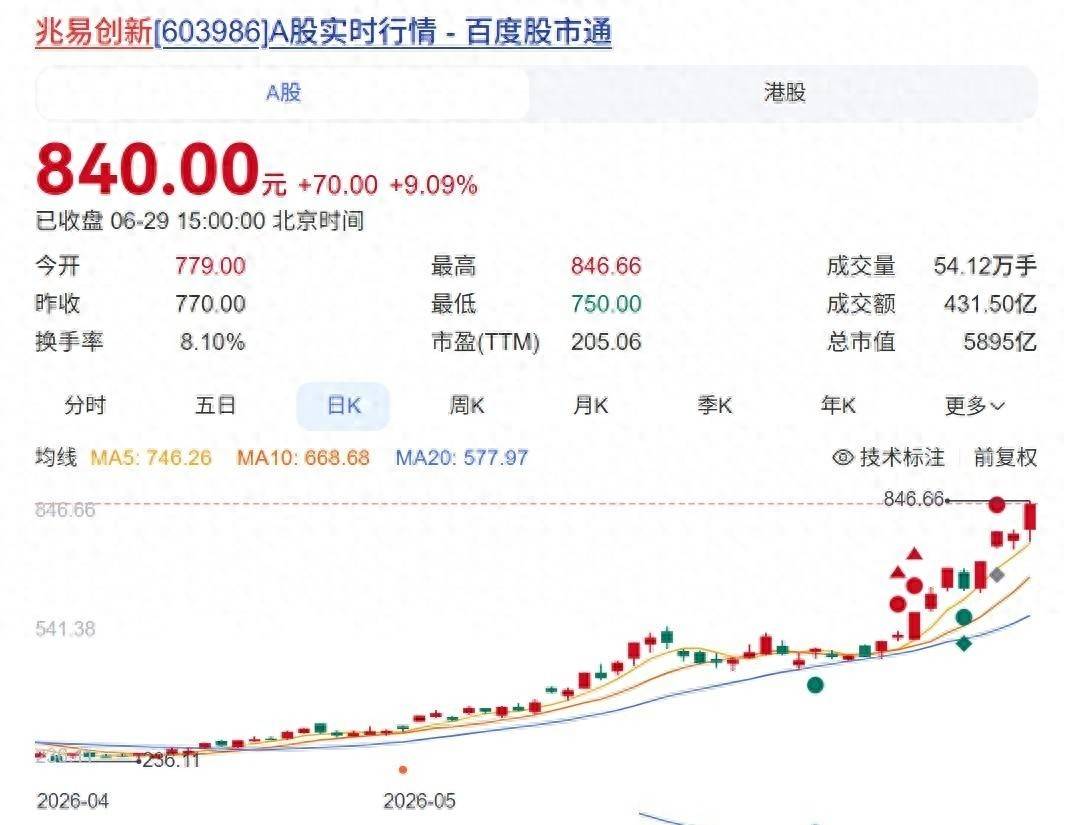1065x825 pixels.
Task: Switch to the A股 tab
Action: coord(283,93)
